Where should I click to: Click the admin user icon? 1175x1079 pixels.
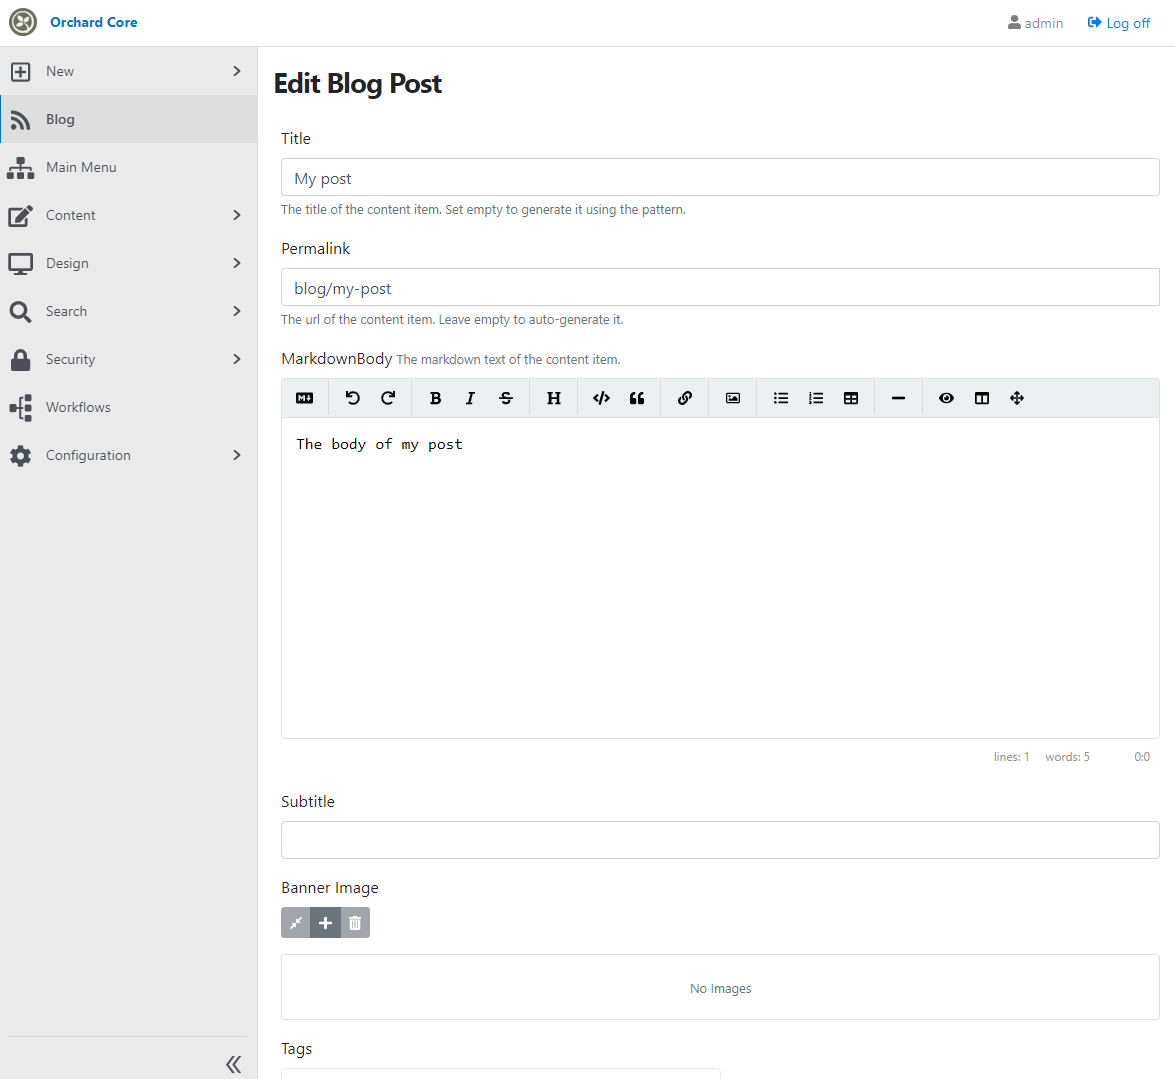(x=1014, y=22)
